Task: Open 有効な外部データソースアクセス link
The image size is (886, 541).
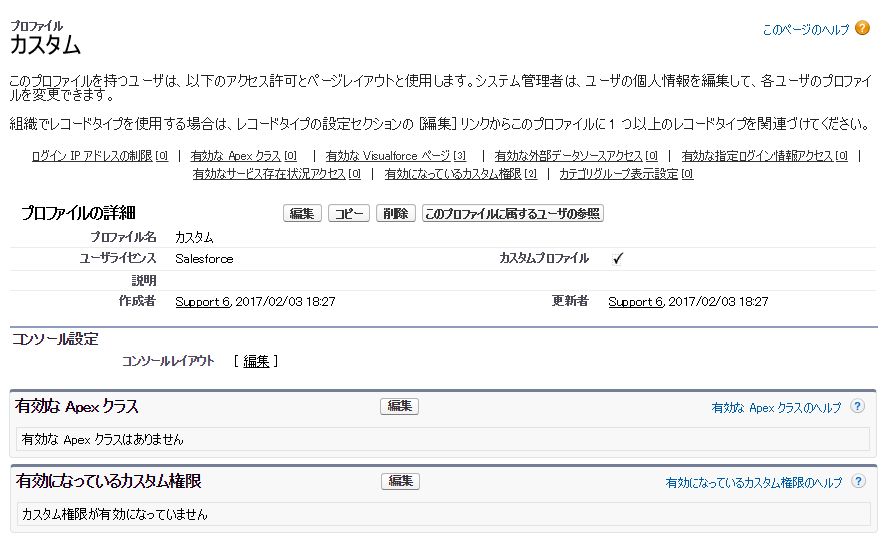Action: [x=576, y=156]
